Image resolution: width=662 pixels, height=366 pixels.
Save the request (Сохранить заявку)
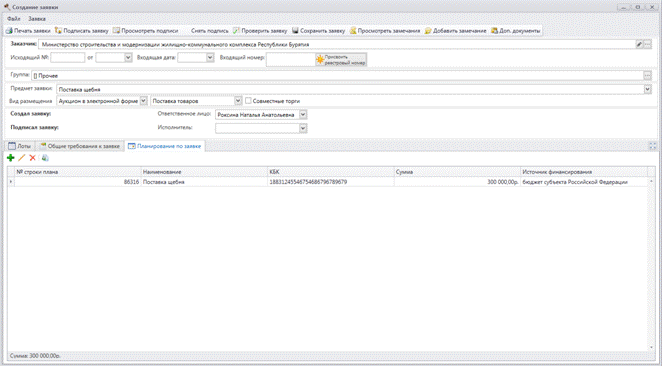318,31
